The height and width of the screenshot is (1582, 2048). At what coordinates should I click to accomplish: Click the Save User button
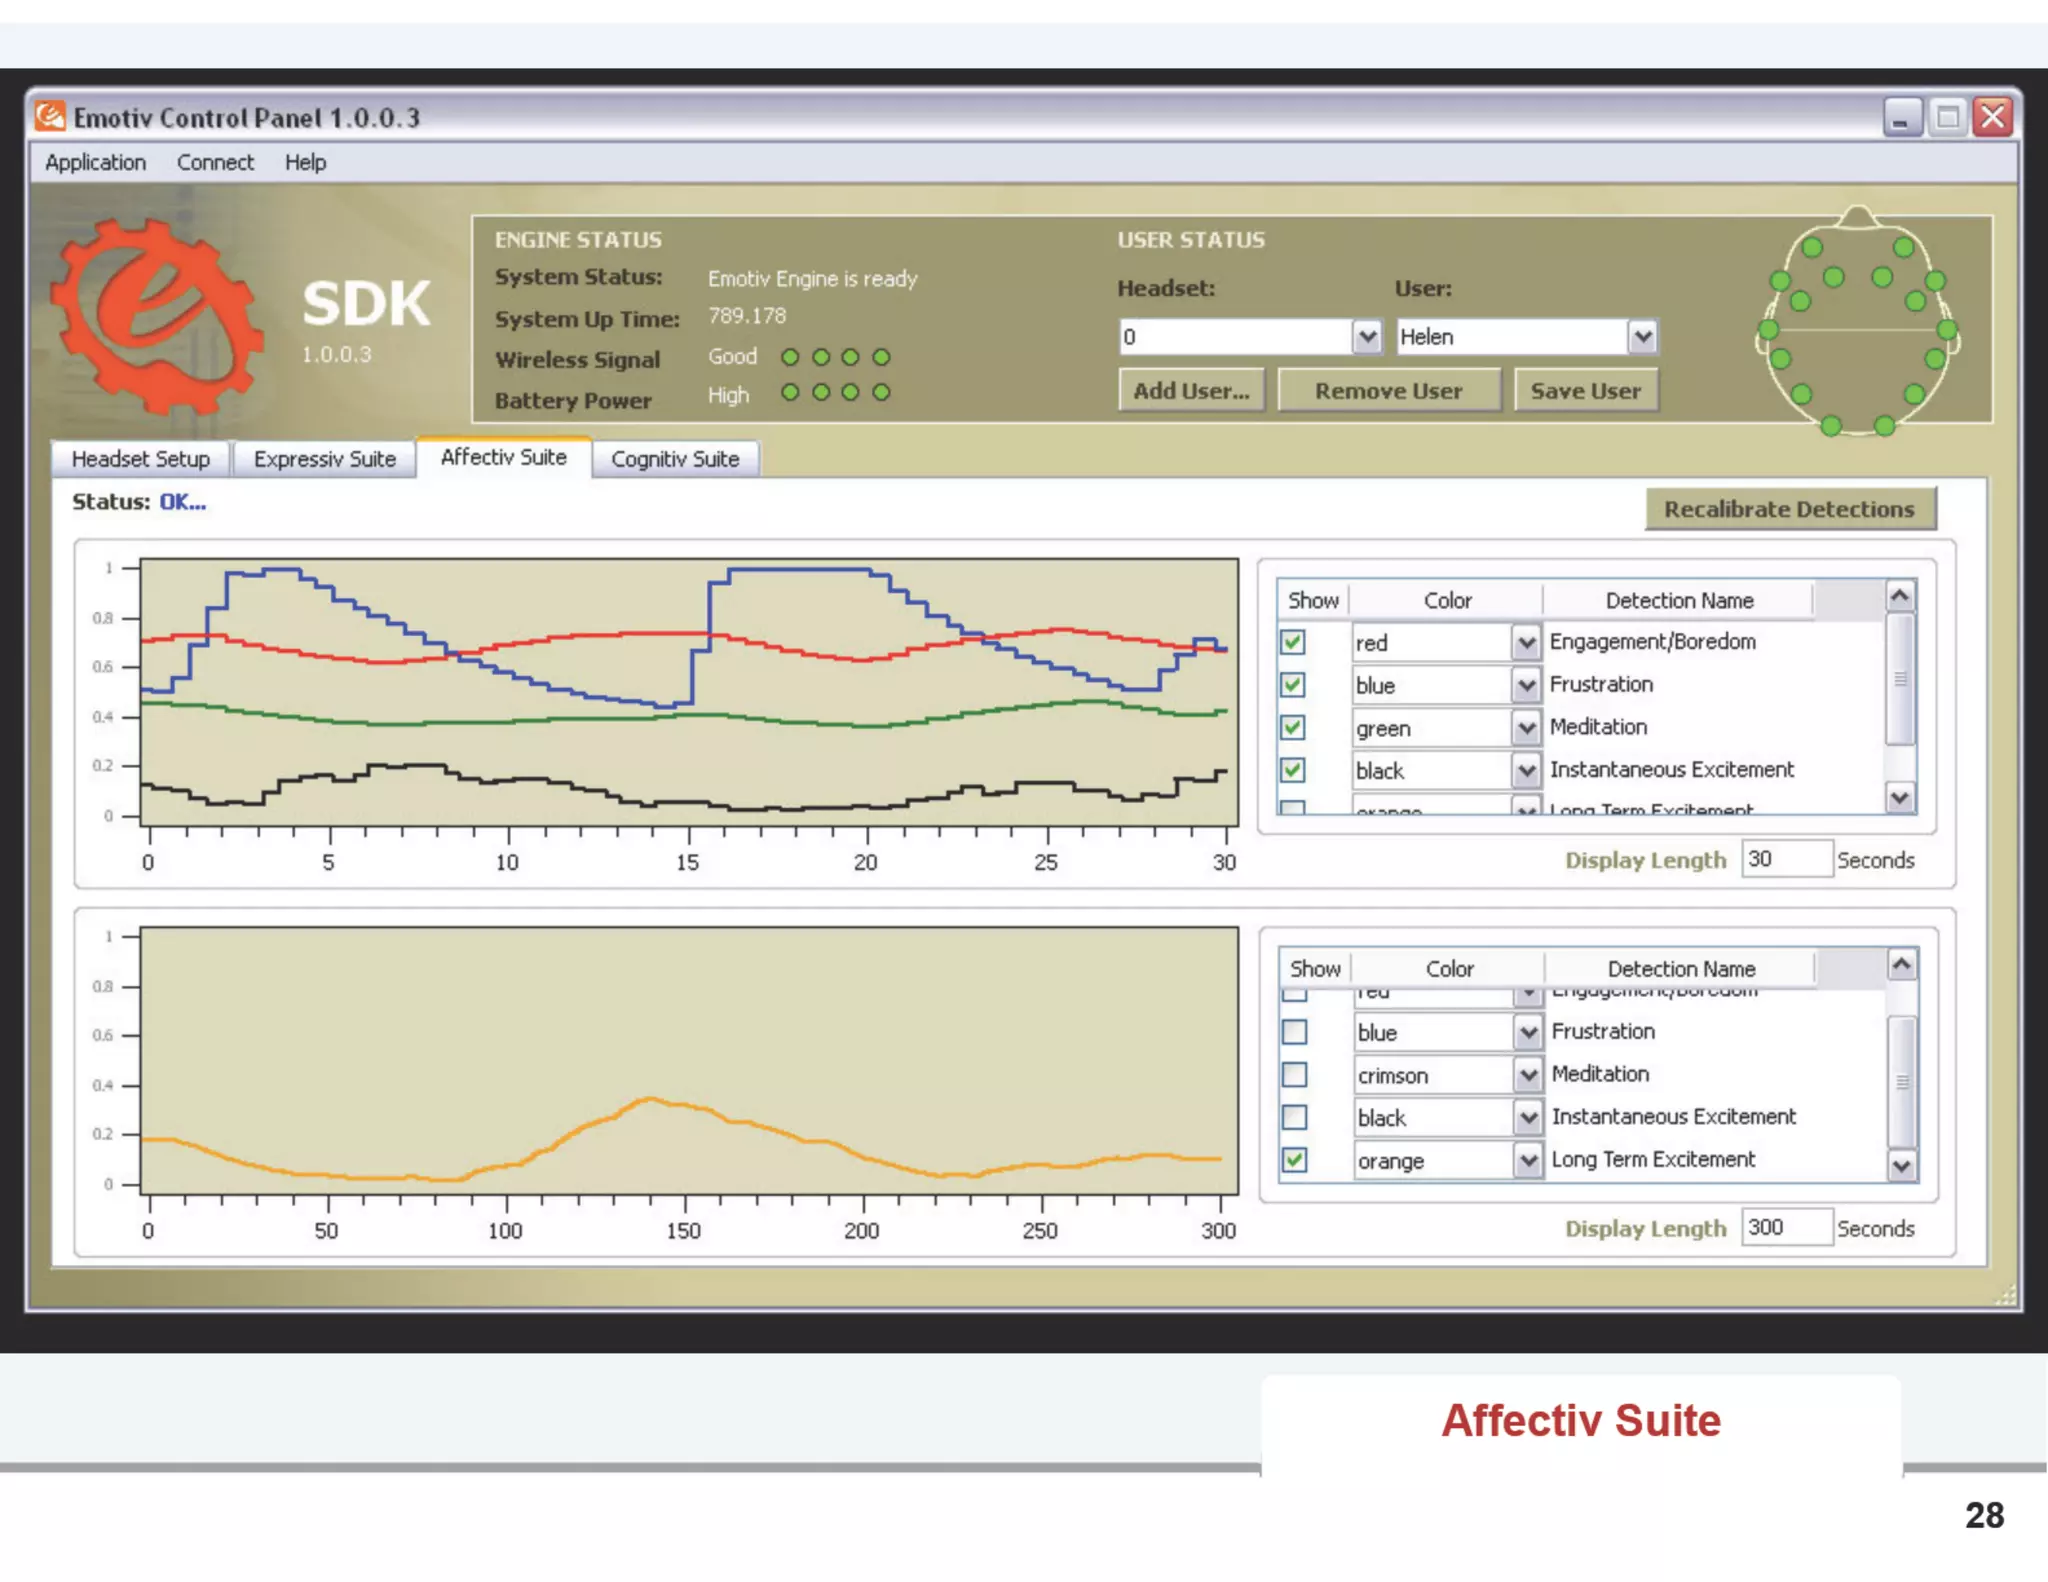click(1585, 391)
